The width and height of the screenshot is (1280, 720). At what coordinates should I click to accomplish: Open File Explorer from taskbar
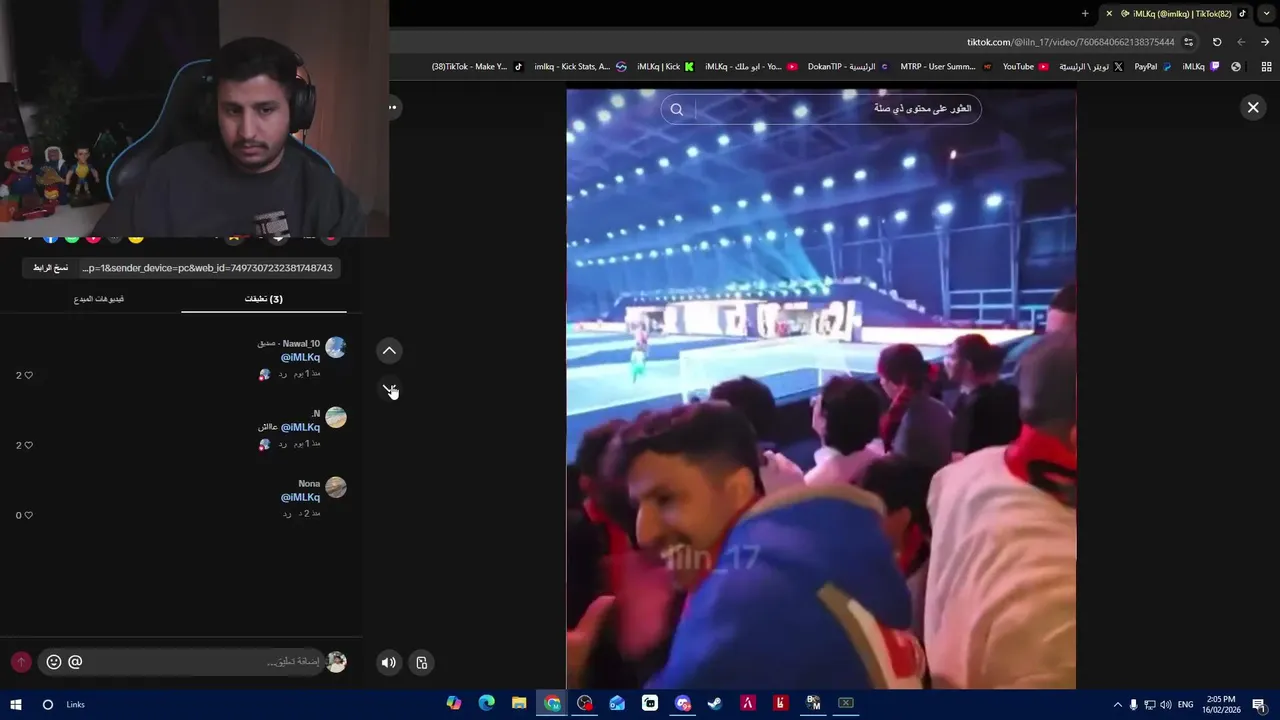[519, 704]
